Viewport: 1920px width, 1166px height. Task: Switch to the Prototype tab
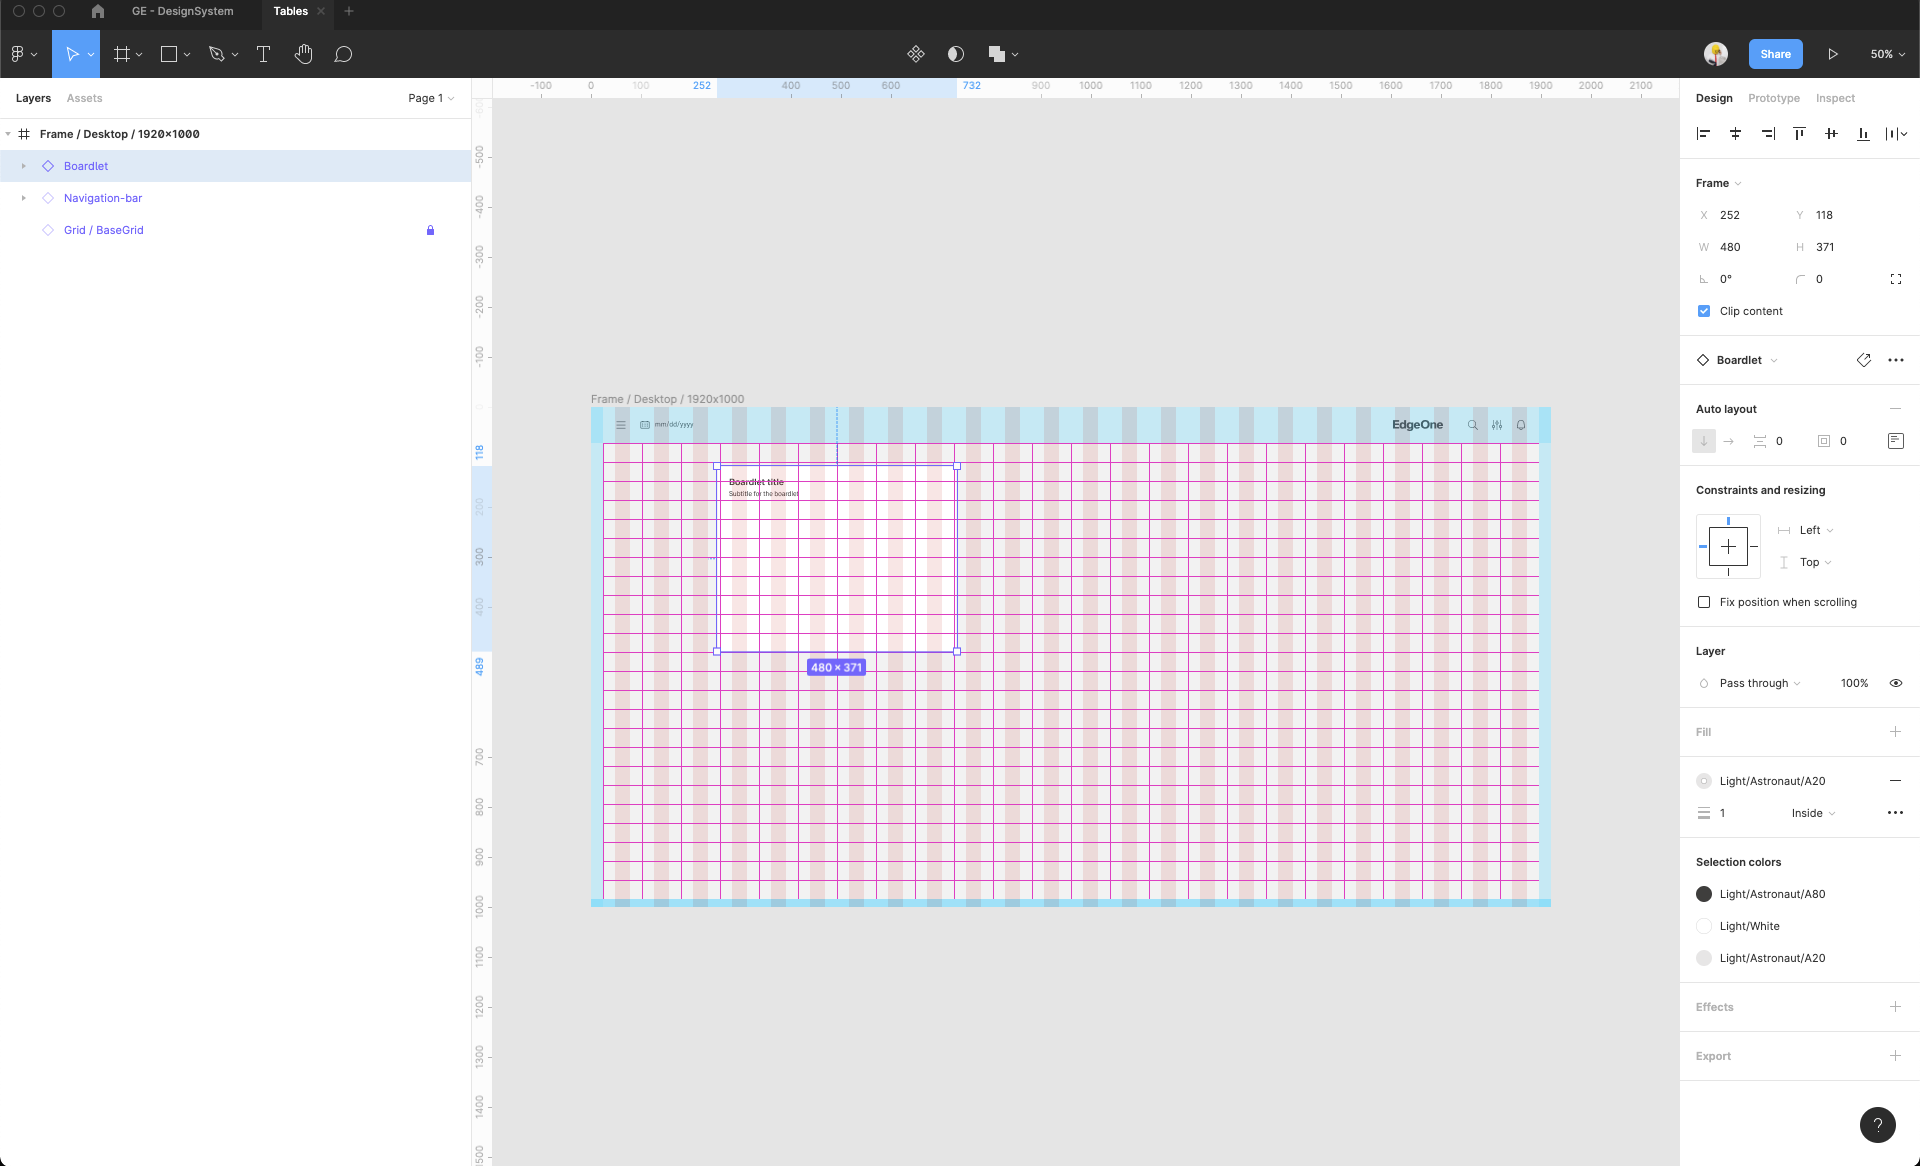pyautogui.click(x=1773, y=98)
